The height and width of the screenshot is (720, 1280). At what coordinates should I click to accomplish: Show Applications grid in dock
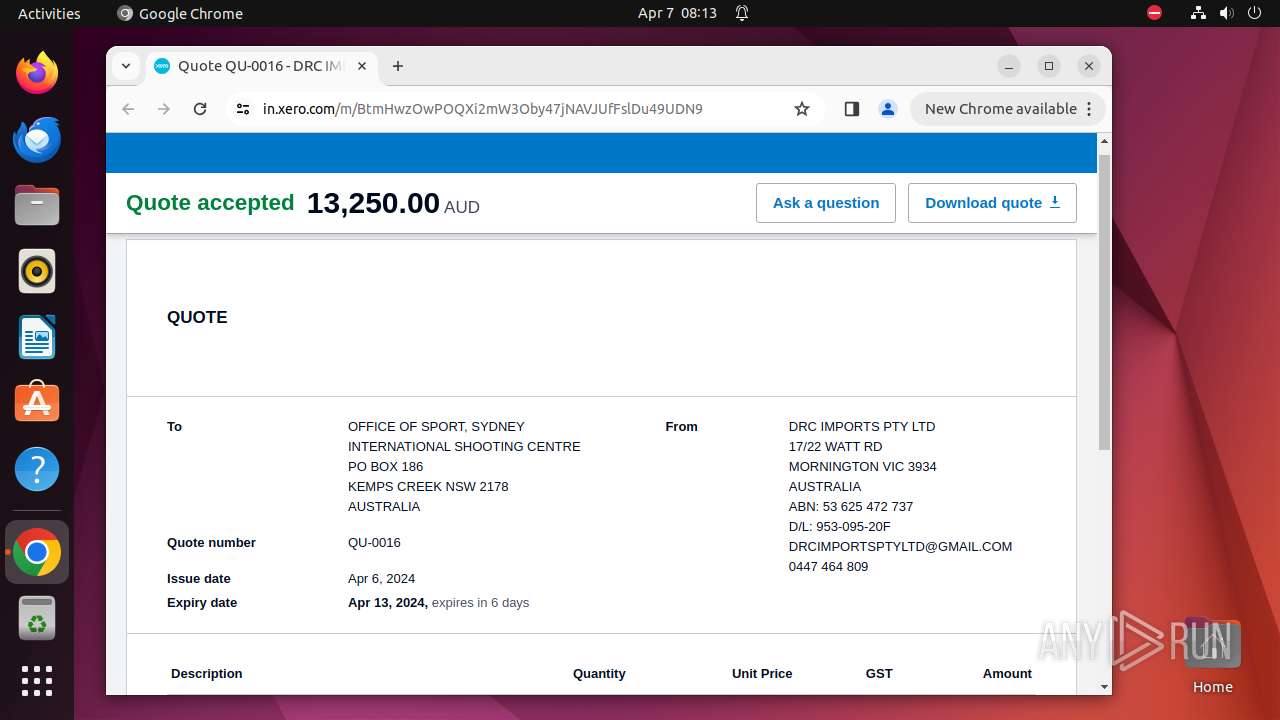[37, 681]
